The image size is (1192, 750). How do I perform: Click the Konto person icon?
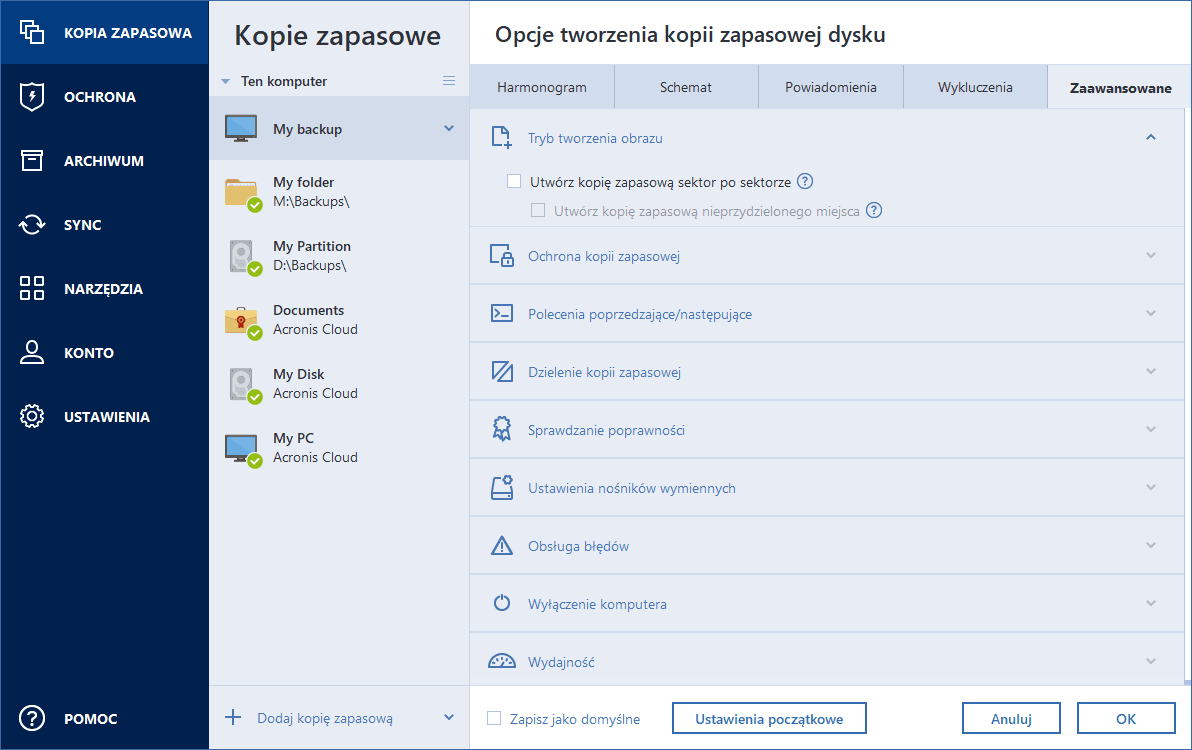pos(32,353)
